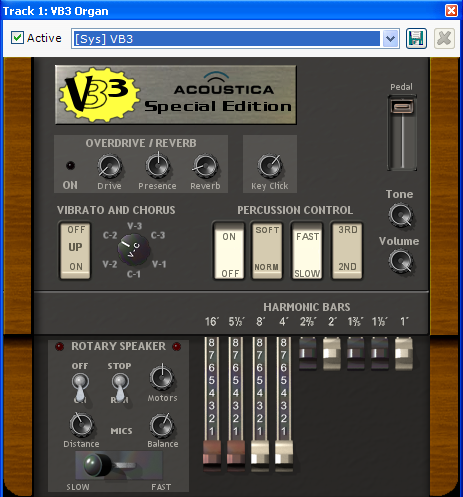The image size is (463, 497).
Task: Open the preset dropdown arrow
Action: click(x=390, y=39)
